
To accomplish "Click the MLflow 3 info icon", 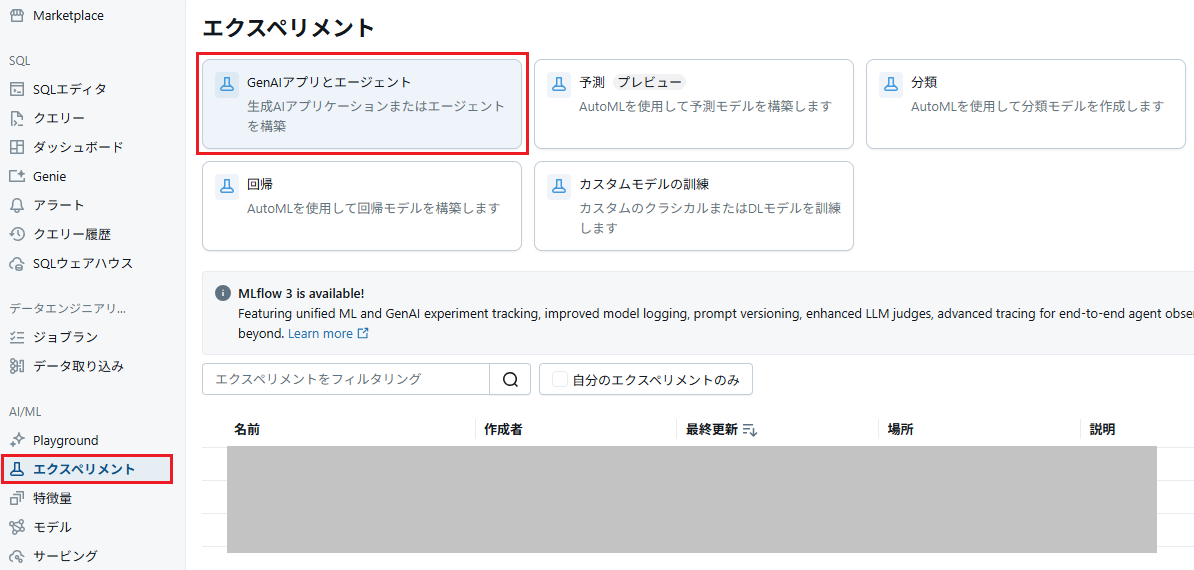I will point(222,293).
